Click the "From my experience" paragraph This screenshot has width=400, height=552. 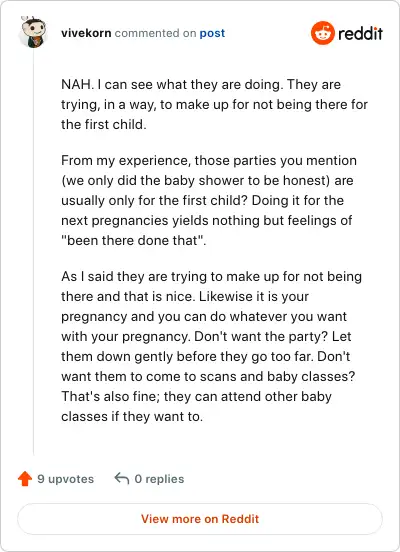[x=209, y=200]
